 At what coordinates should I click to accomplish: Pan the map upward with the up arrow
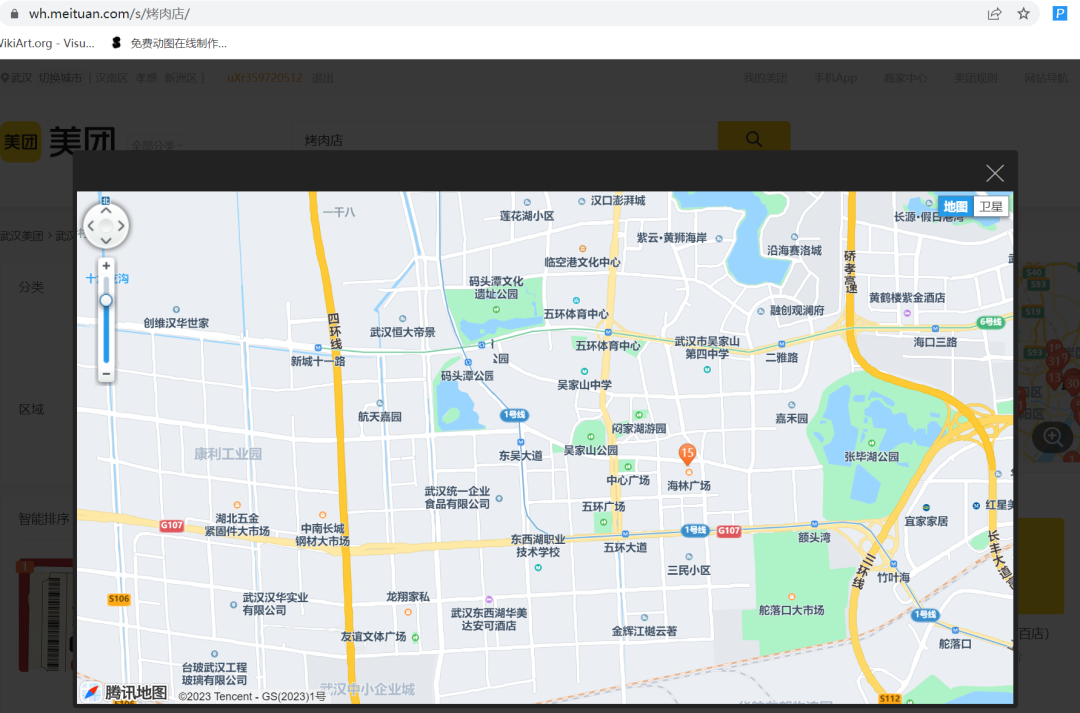(x=105, y=211)
